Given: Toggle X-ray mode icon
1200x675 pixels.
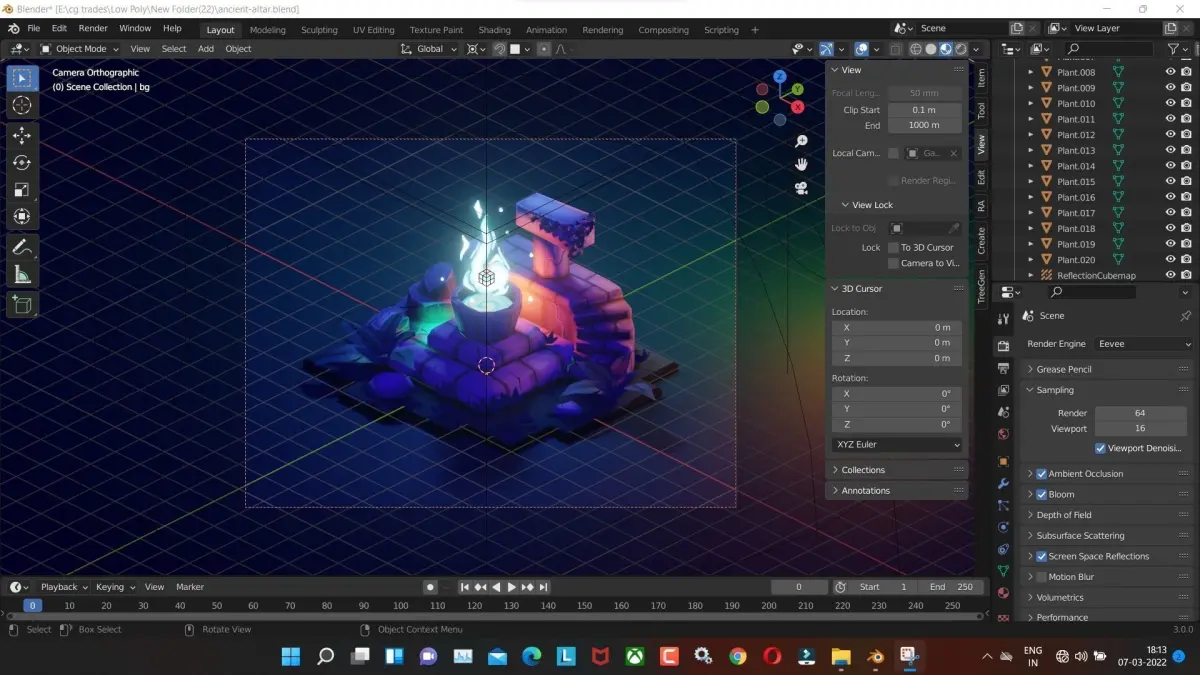Looking at the screenshot, I should coord(896,49).
